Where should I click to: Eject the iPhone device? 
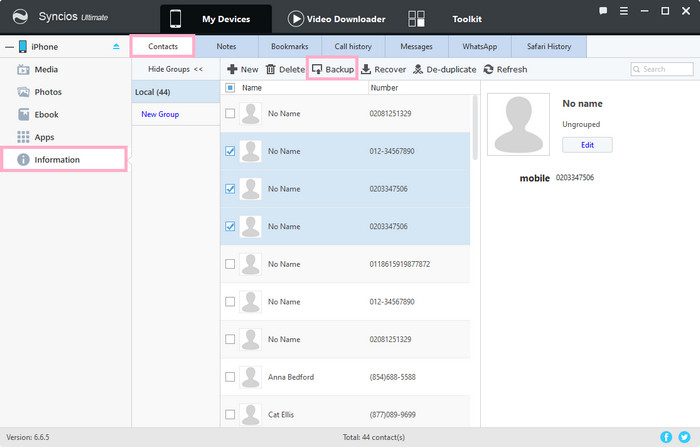116,46
